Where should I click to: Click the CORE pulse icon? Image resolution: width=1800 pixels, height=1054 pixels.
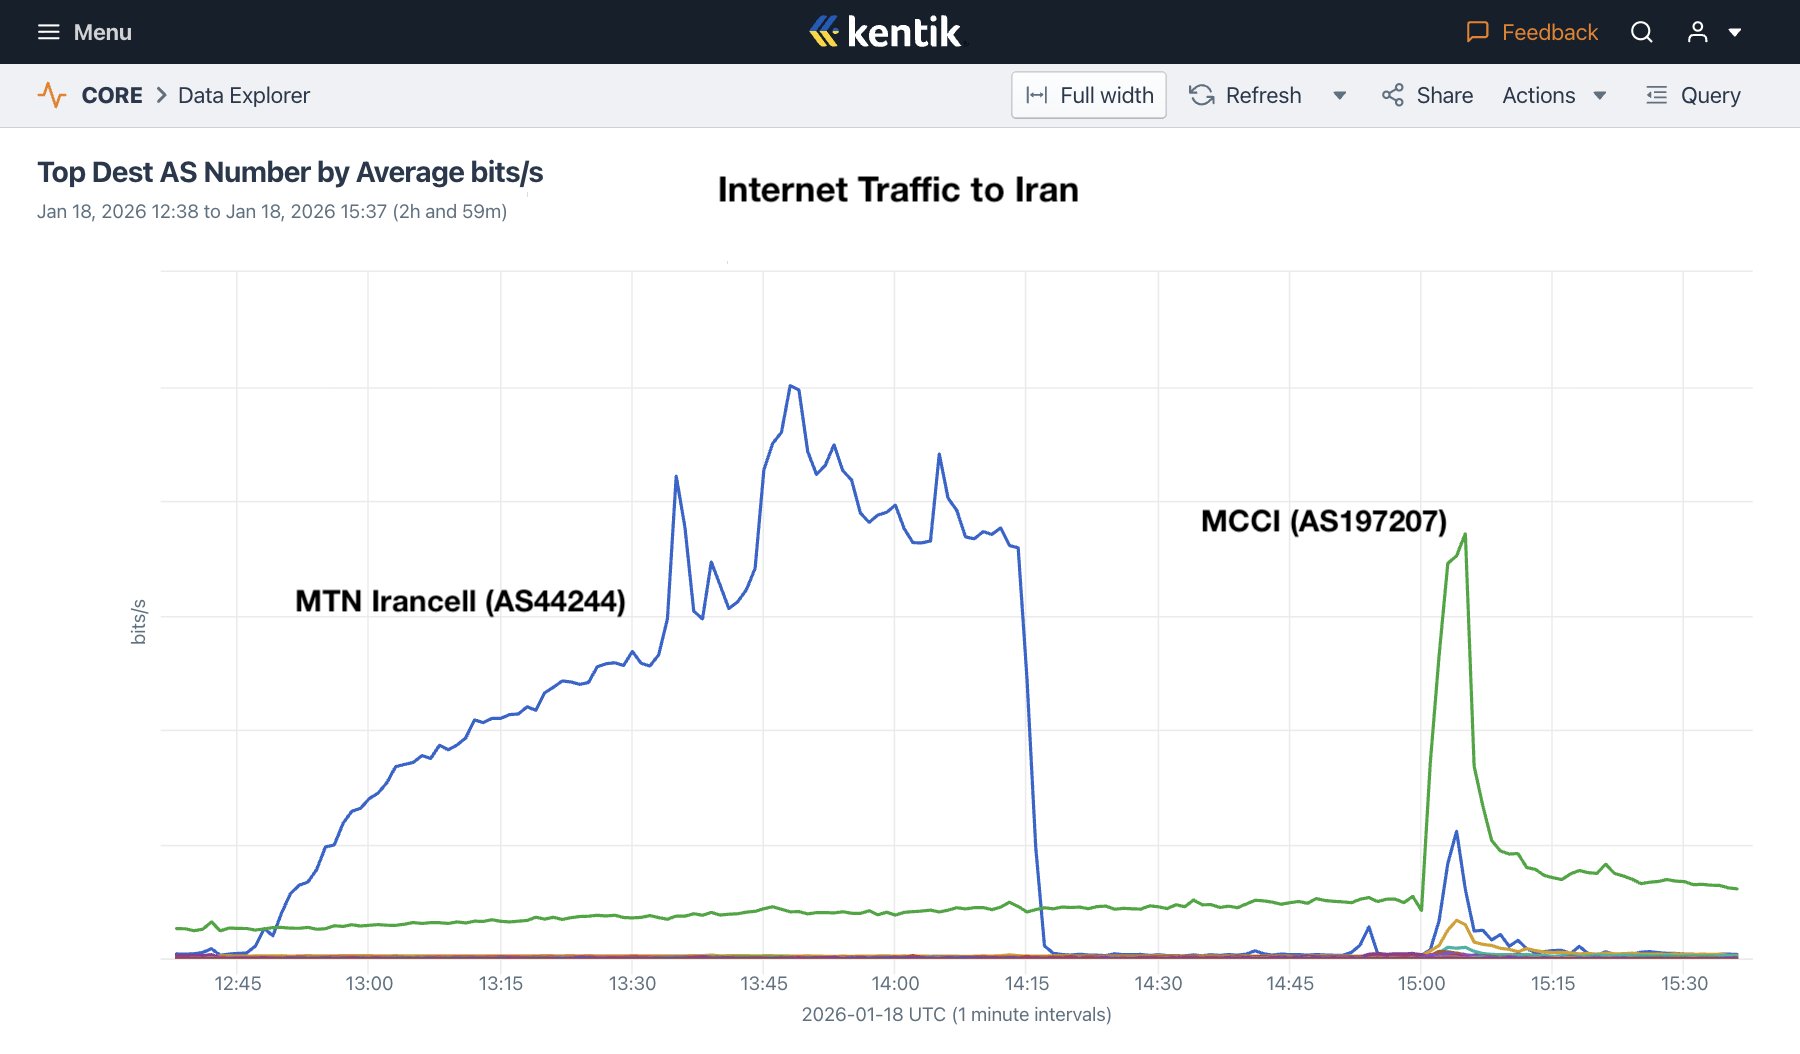point(52,95)
